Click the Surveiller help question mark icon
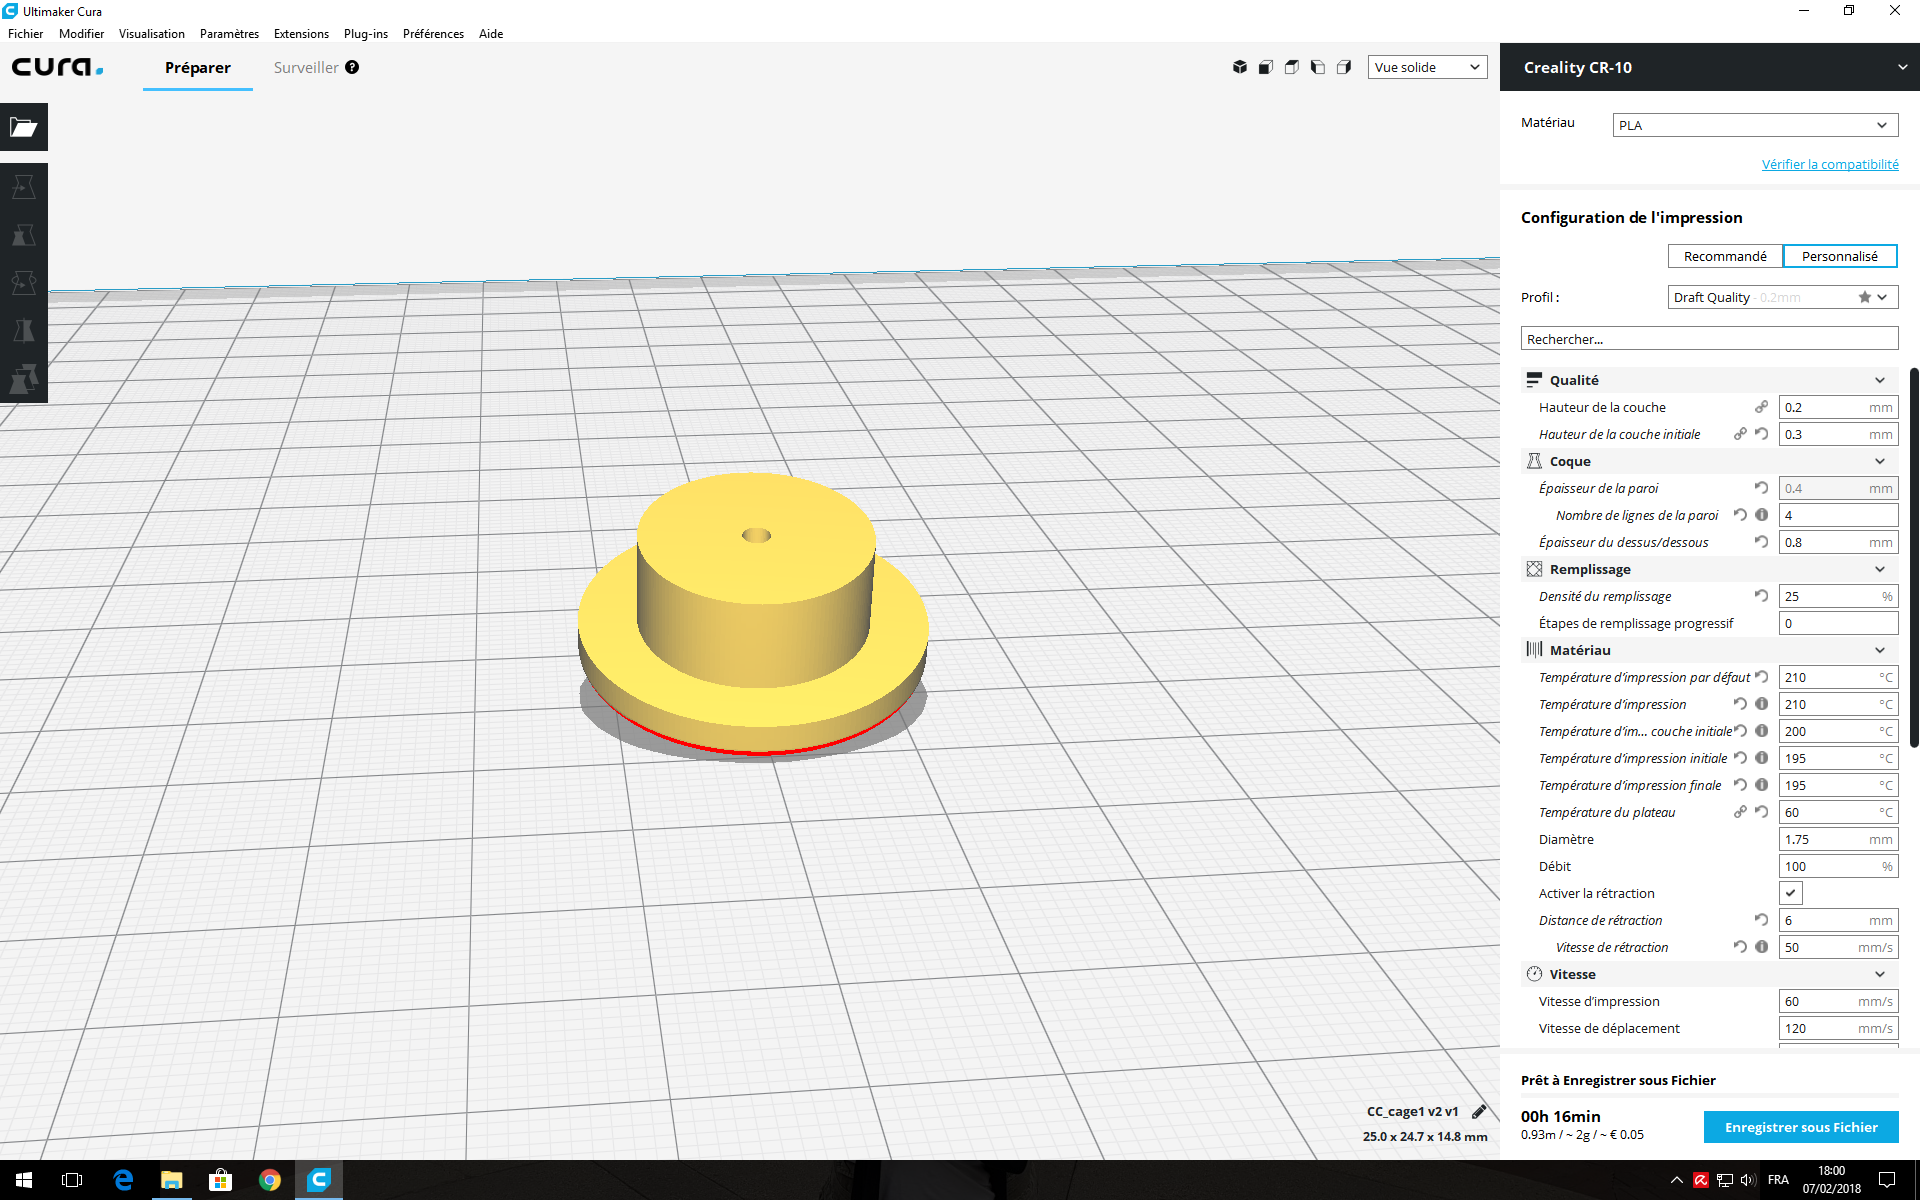Image resolution: width=1920 pixels, height=1200 pixels. point(352,67)
